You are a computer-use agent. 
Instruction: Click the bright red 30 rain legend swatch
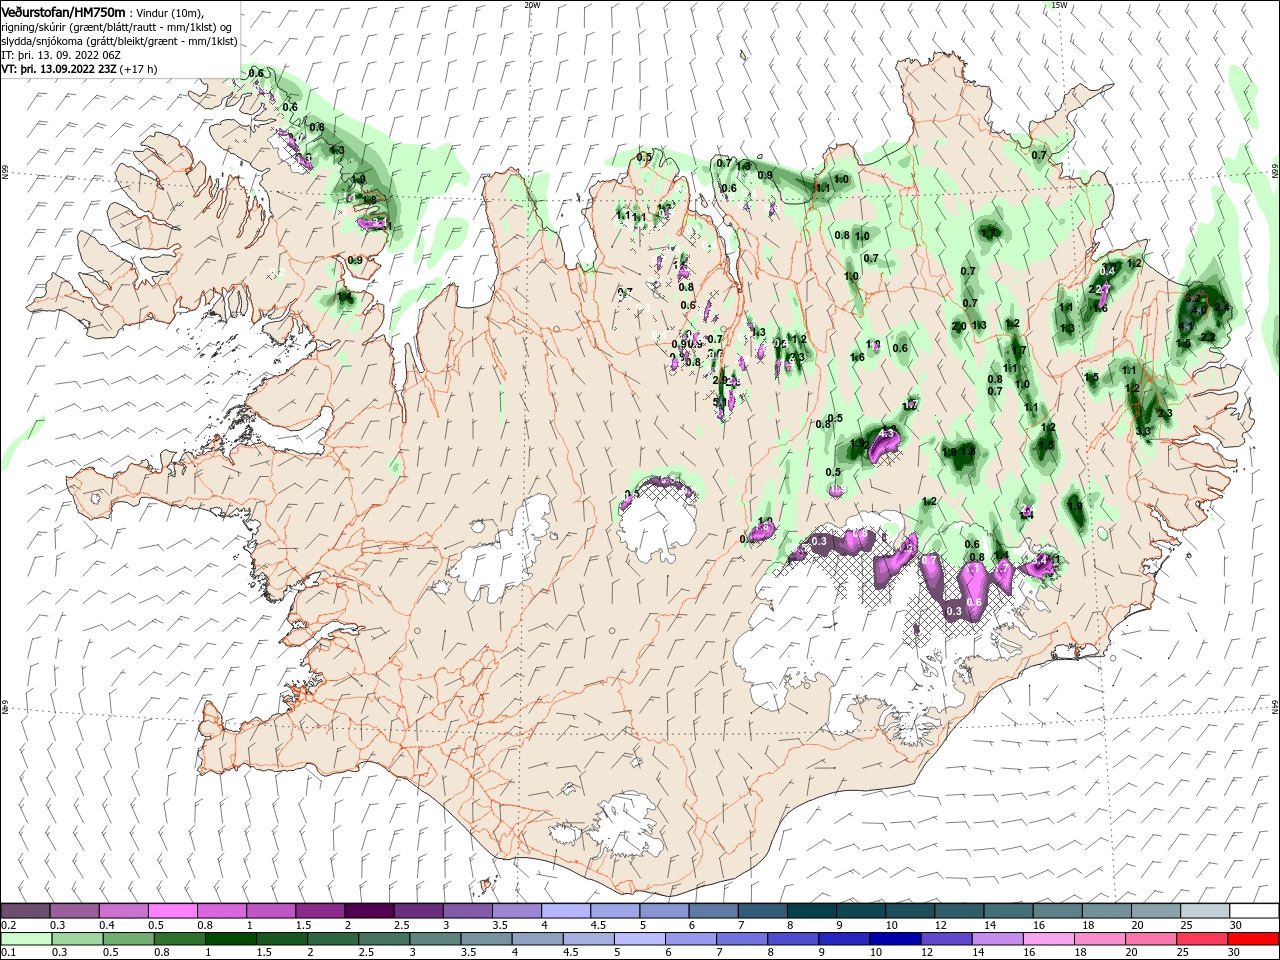(x=1254, y=939)
